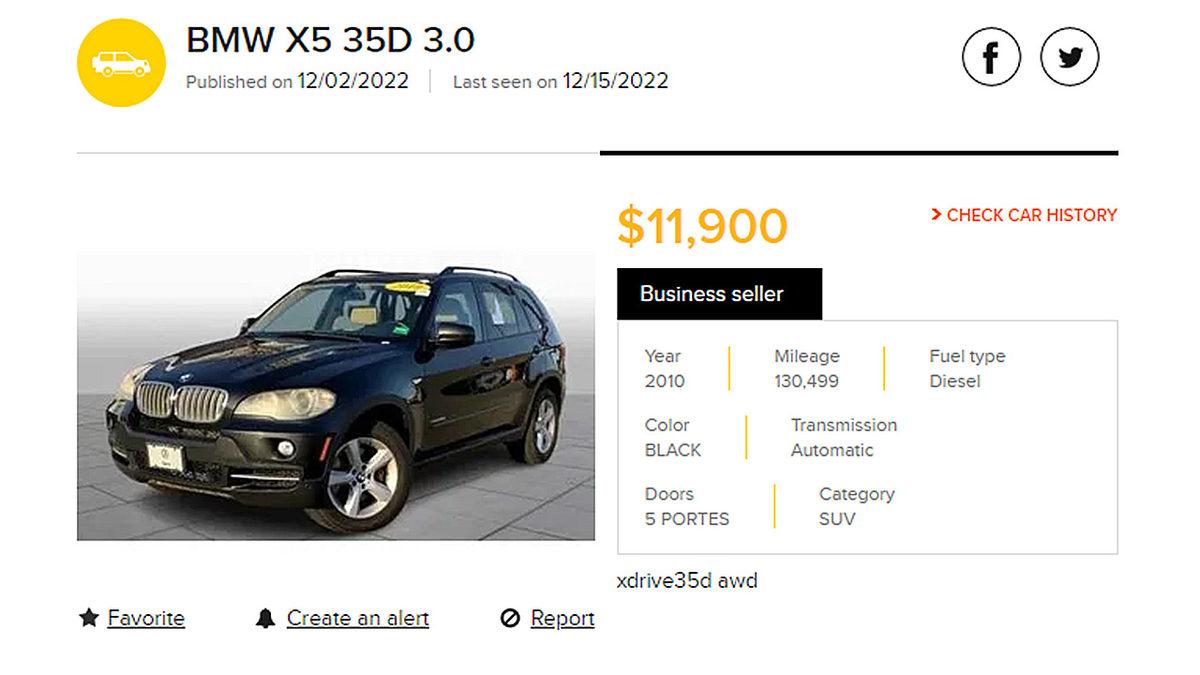The image size is (1200, 675).
Task: Click the star icon beside Favorite
Action: click(x=88, y=618)
